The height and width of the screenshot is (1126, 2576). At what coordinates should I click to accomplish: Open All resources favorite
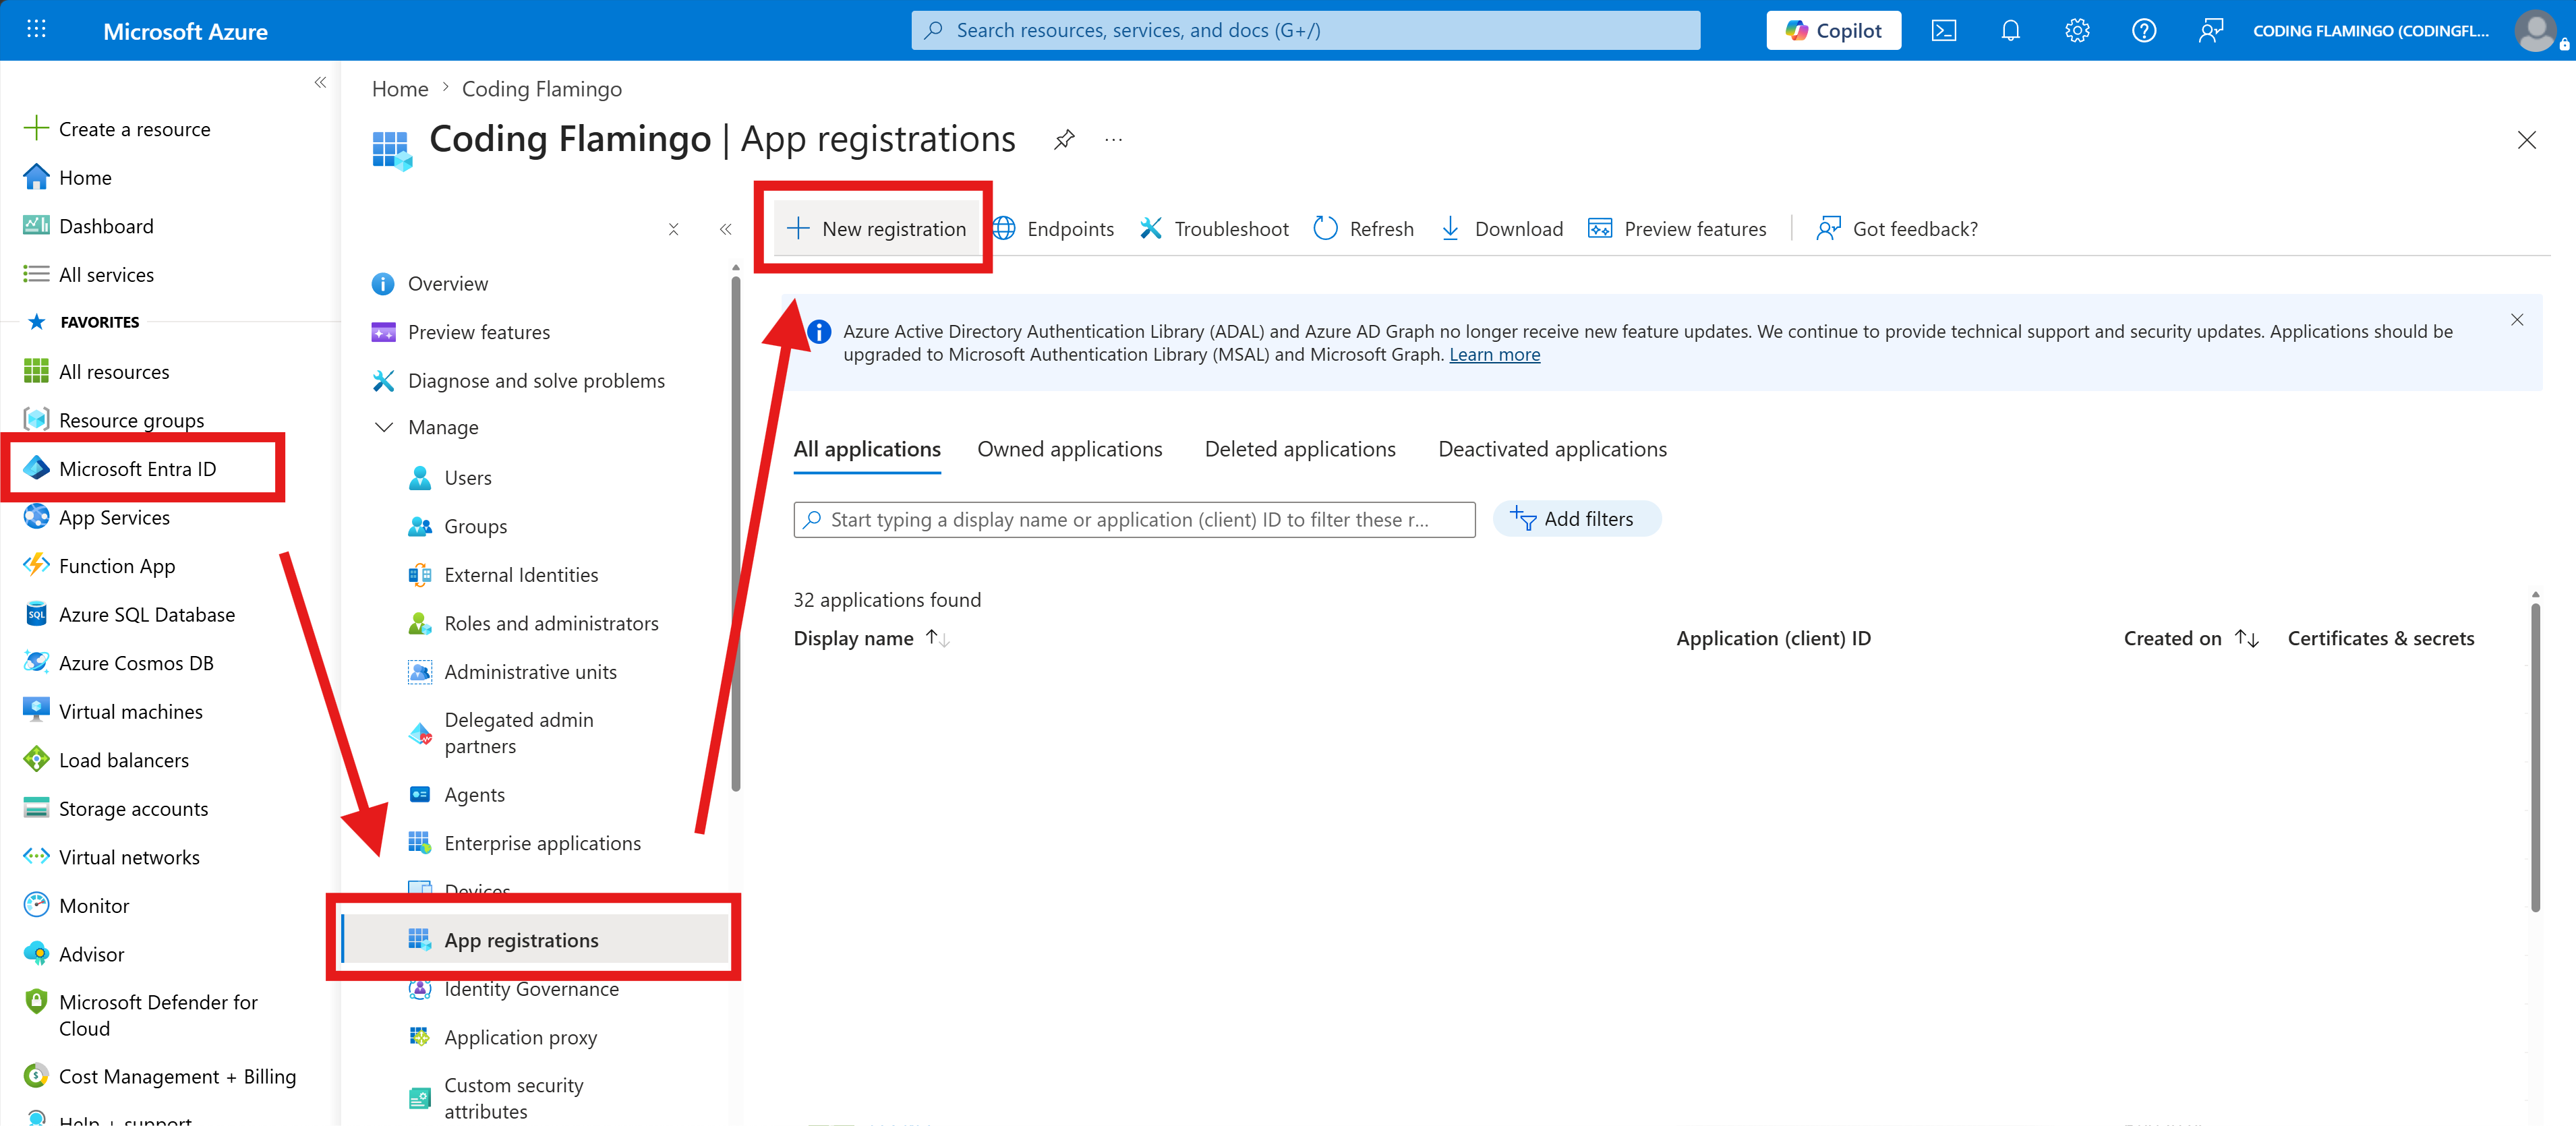(96, 372)
